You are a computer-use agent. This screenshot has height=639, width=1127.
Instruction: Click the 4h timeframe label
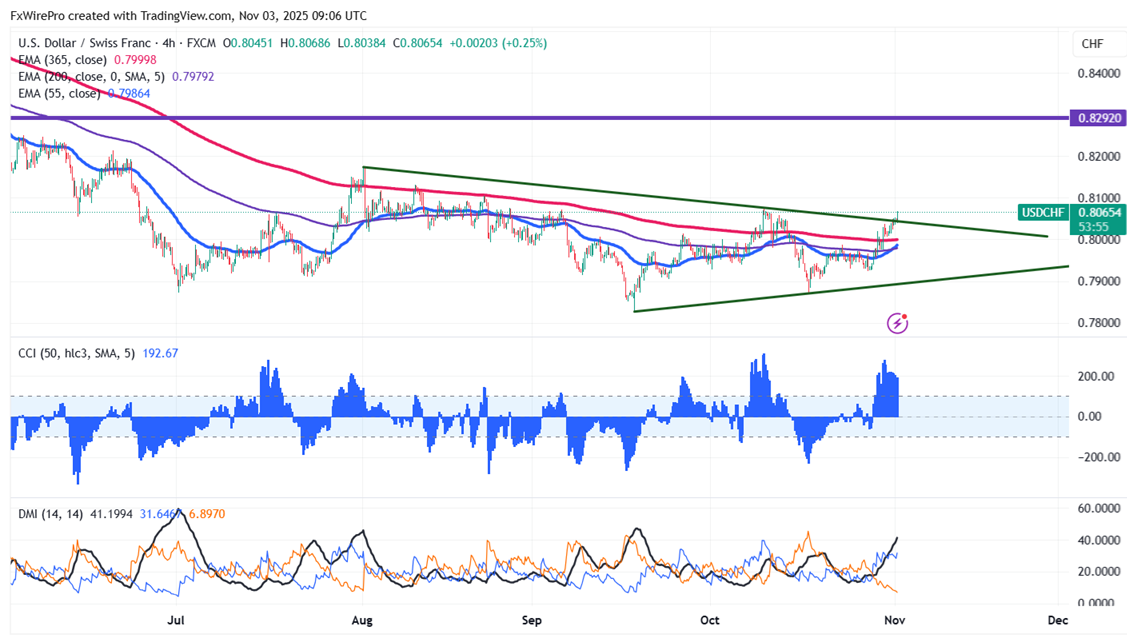pyautogui.click(x=169, y=43)
